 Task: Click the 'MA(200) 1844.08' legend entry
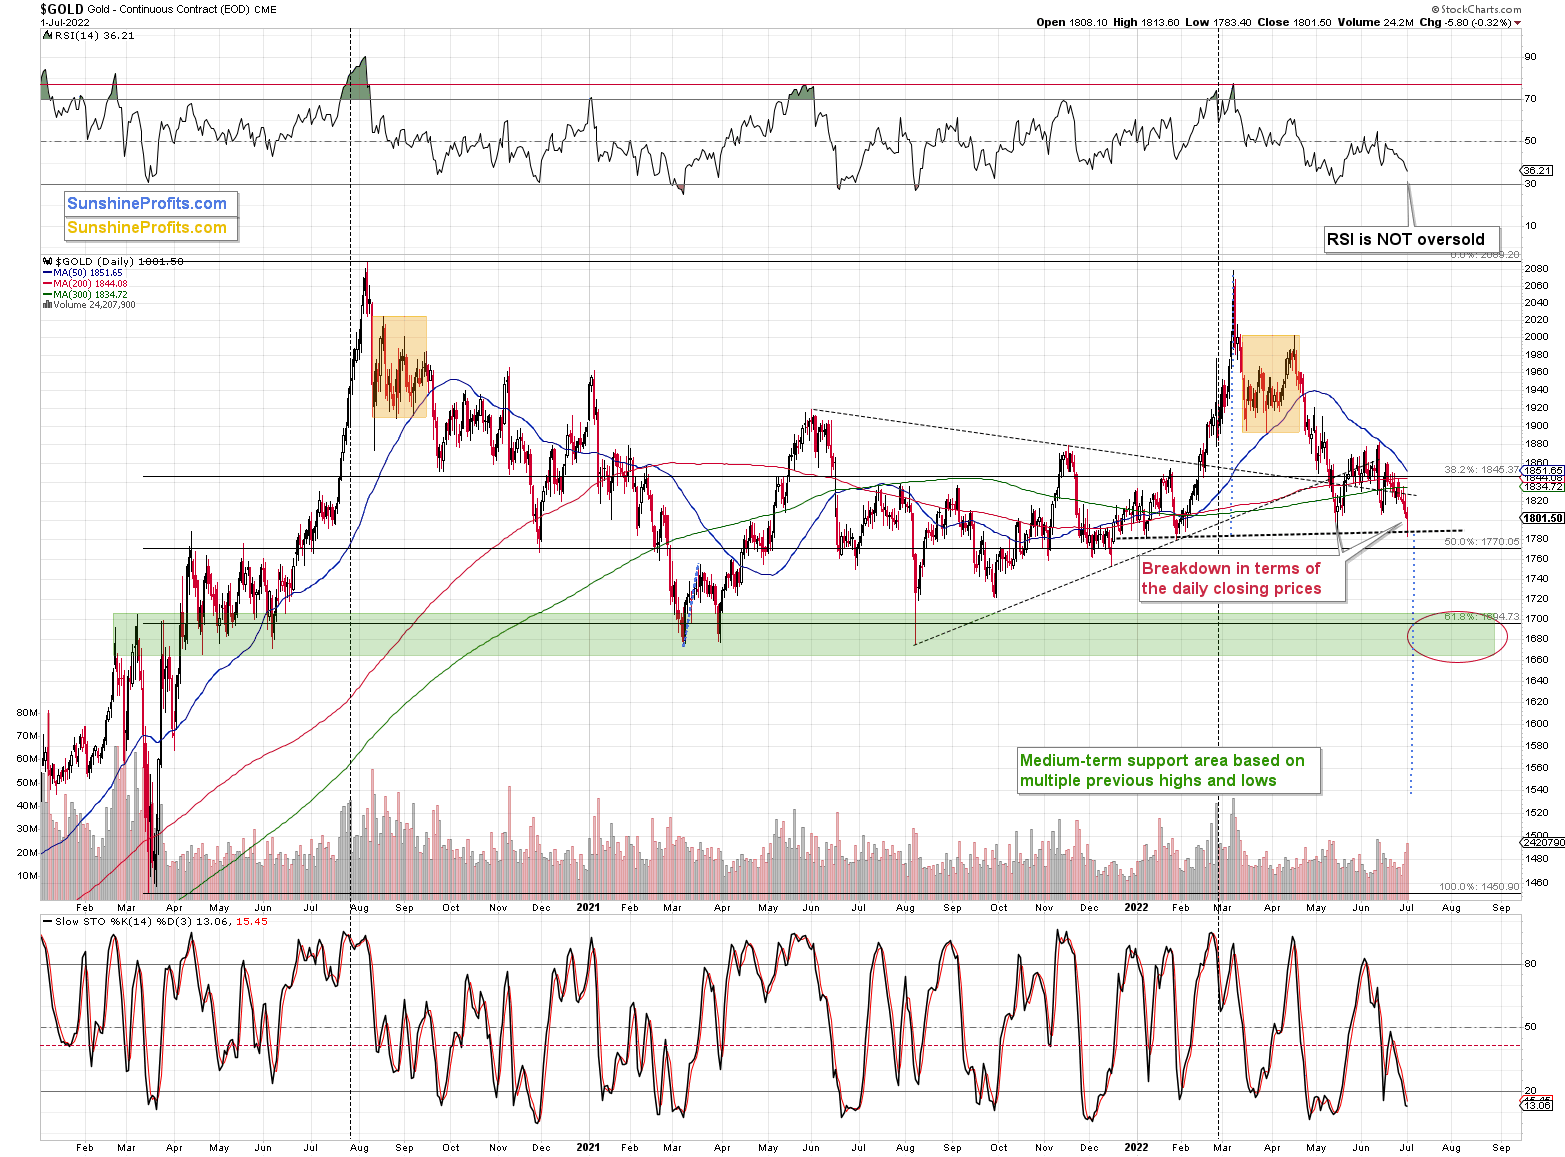coord(85,284)
